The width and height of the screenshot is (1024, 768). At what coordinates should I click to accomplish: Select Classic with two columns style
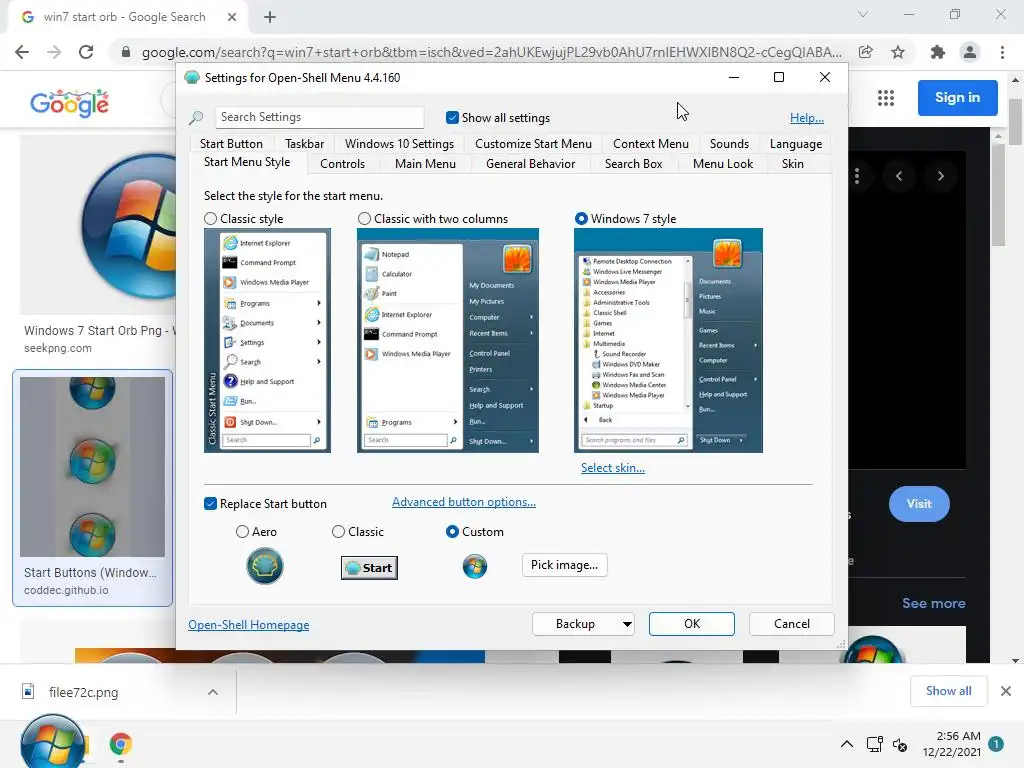364,219
